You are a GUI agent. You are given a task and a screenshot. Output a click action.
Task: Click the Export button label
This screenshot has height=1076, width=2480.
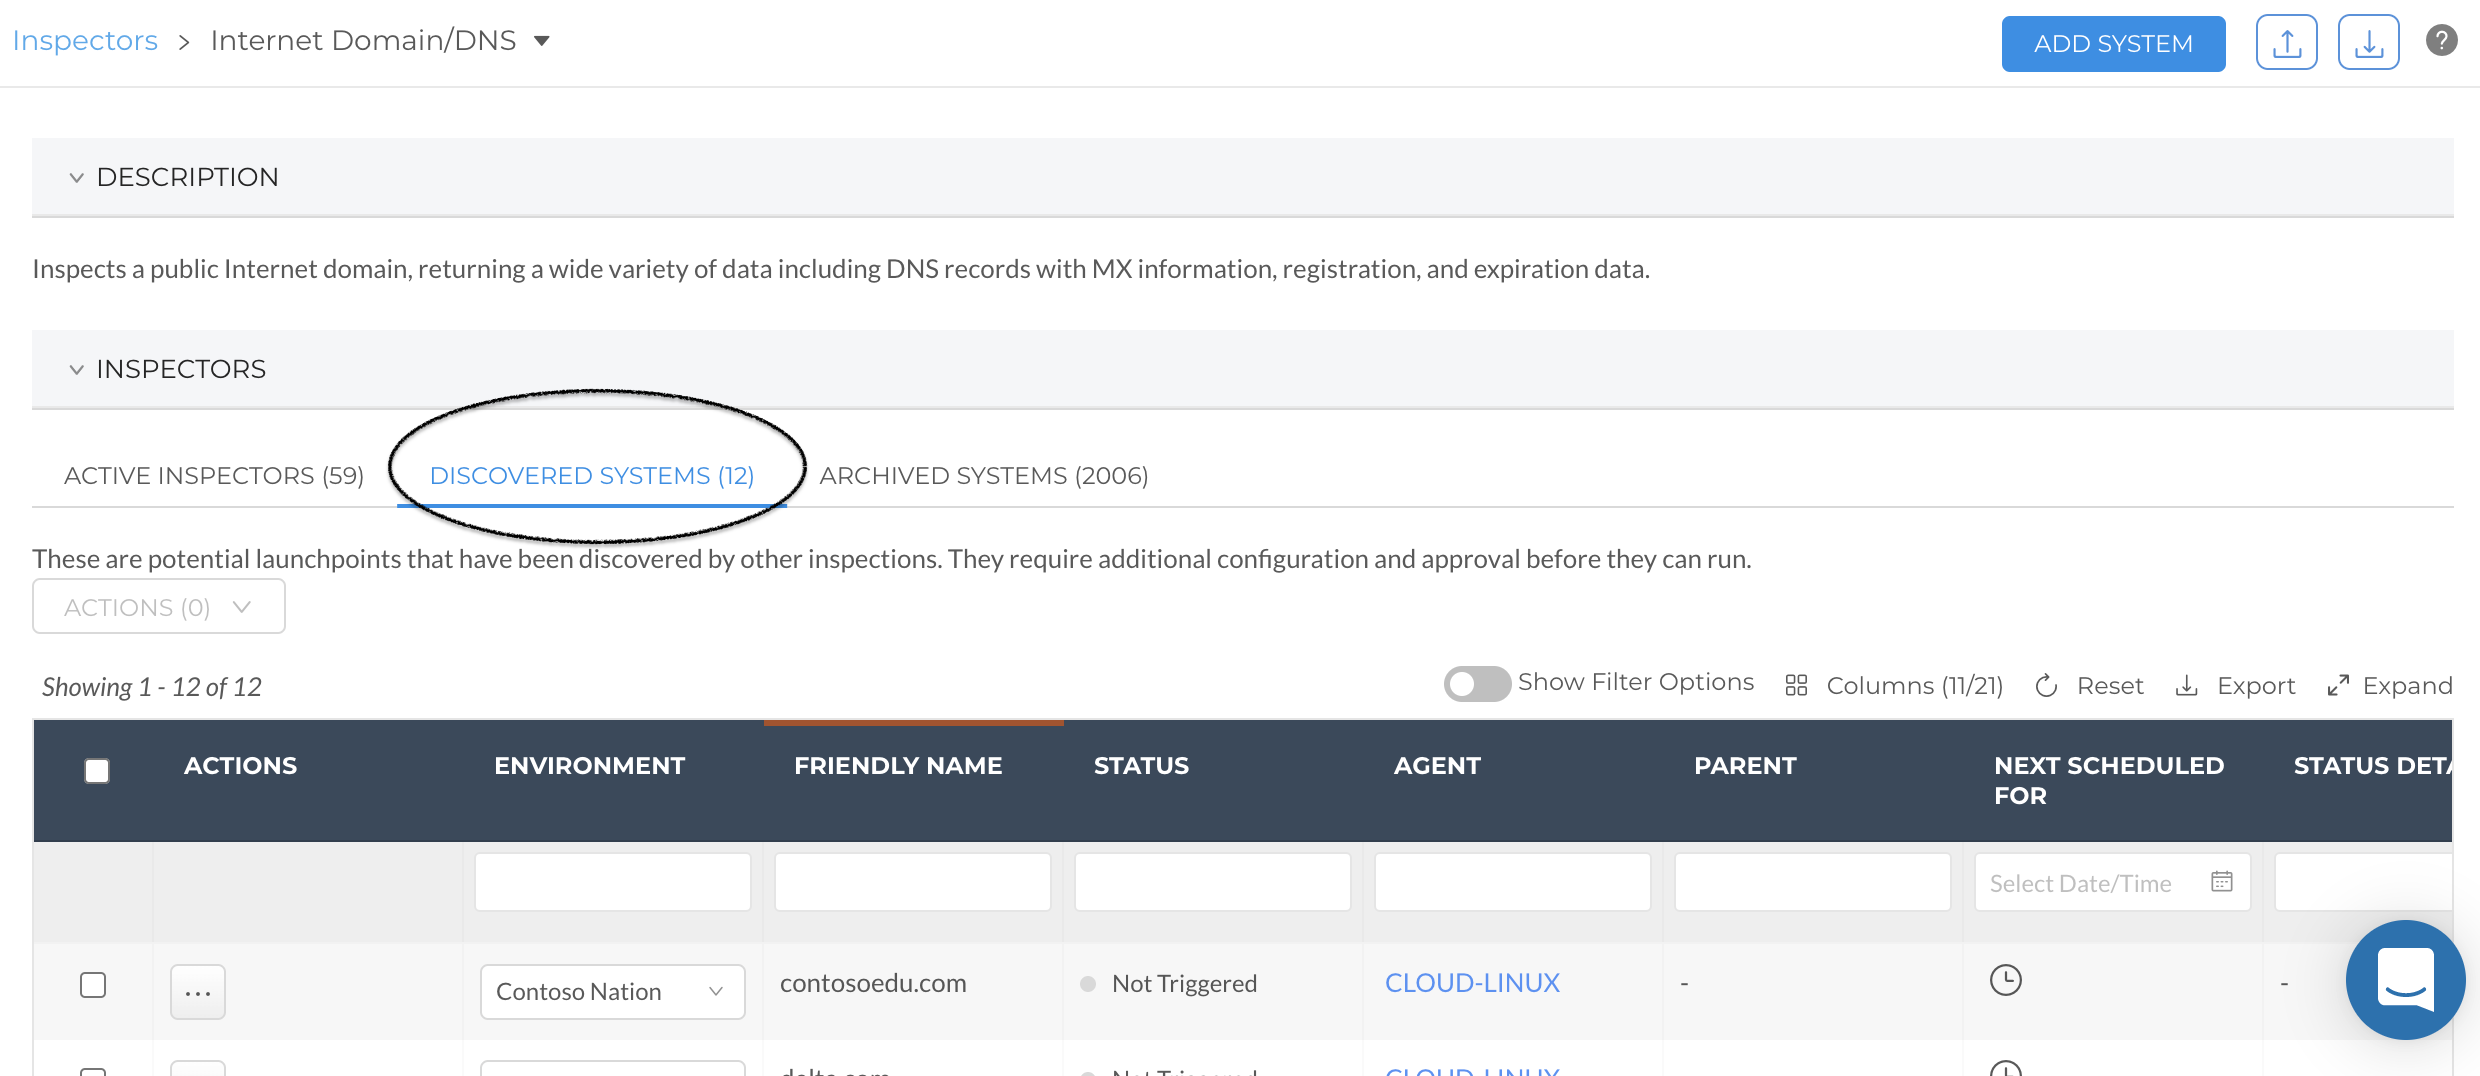point(2256,685)
